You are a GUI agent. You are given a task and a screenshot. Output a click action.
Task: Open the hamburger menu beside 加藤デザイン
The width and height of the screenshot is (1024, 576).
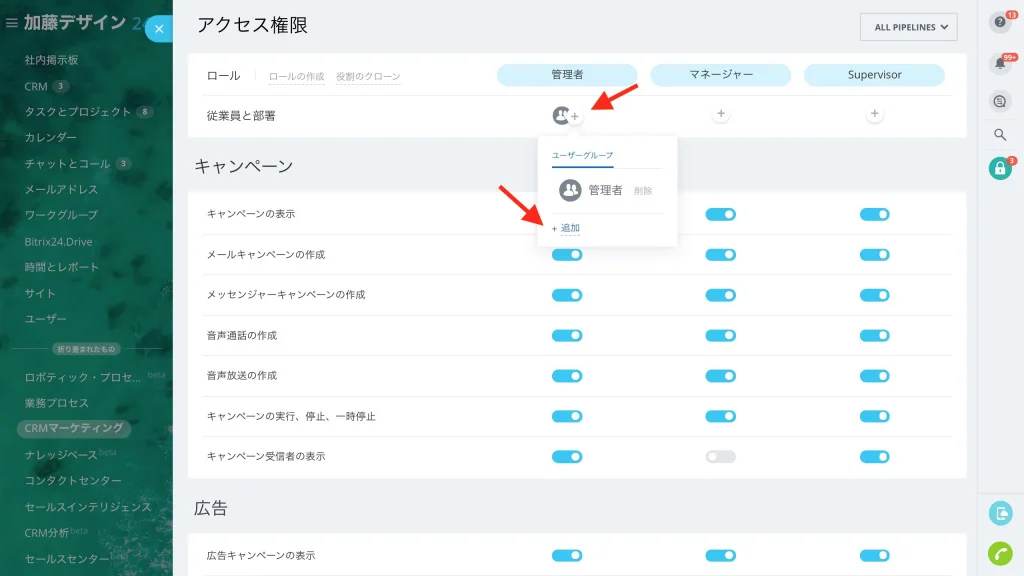(x=11, y=23)
